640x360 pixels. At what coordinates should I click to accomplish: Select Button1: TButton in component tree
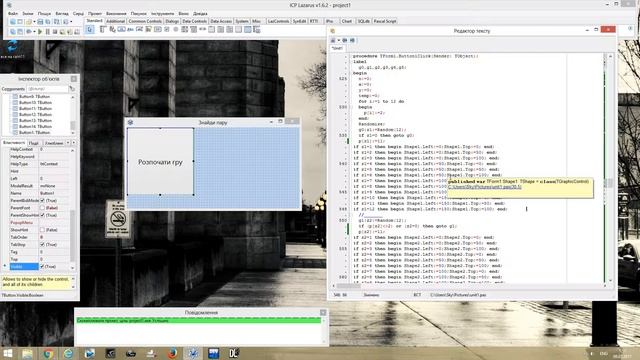(x=34, y=132)
